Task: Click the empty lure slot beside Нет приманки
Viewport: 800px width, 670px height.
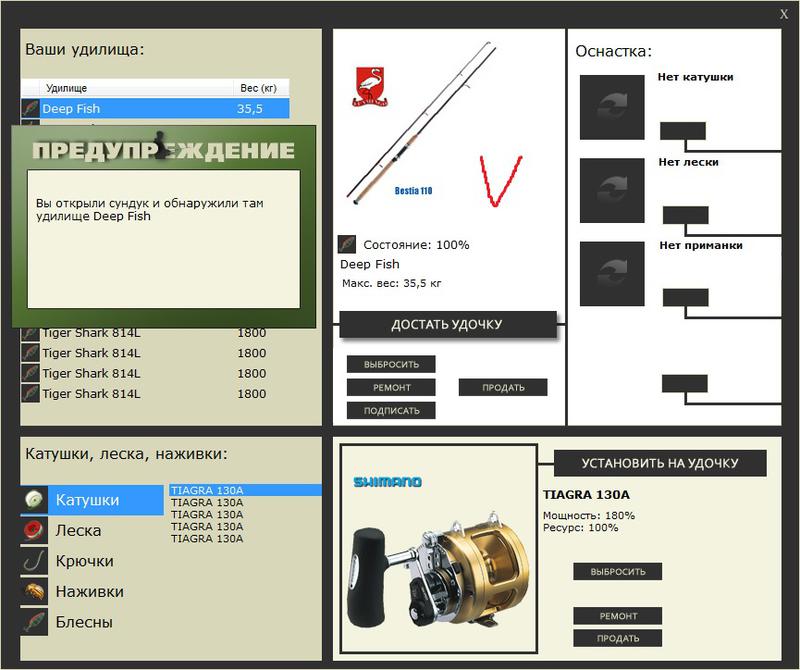Action: [x=612, y=274]
